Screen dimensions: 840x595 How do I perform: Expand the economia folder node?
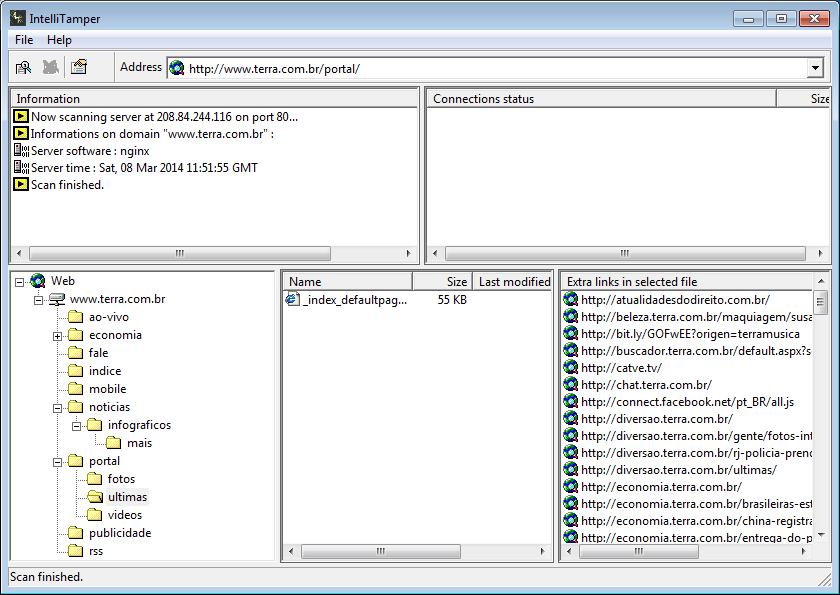pyautogui.click(x=57, y=336)
